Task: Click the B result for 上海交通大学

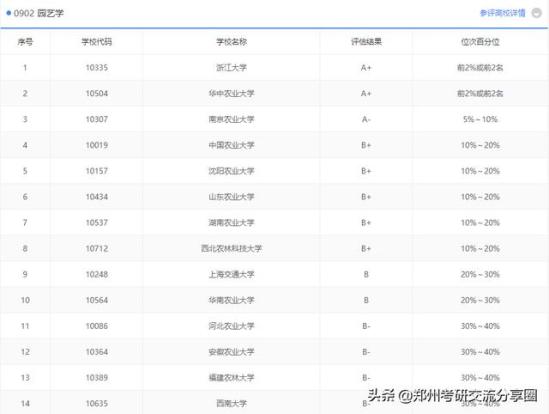Action: (366, 275)
